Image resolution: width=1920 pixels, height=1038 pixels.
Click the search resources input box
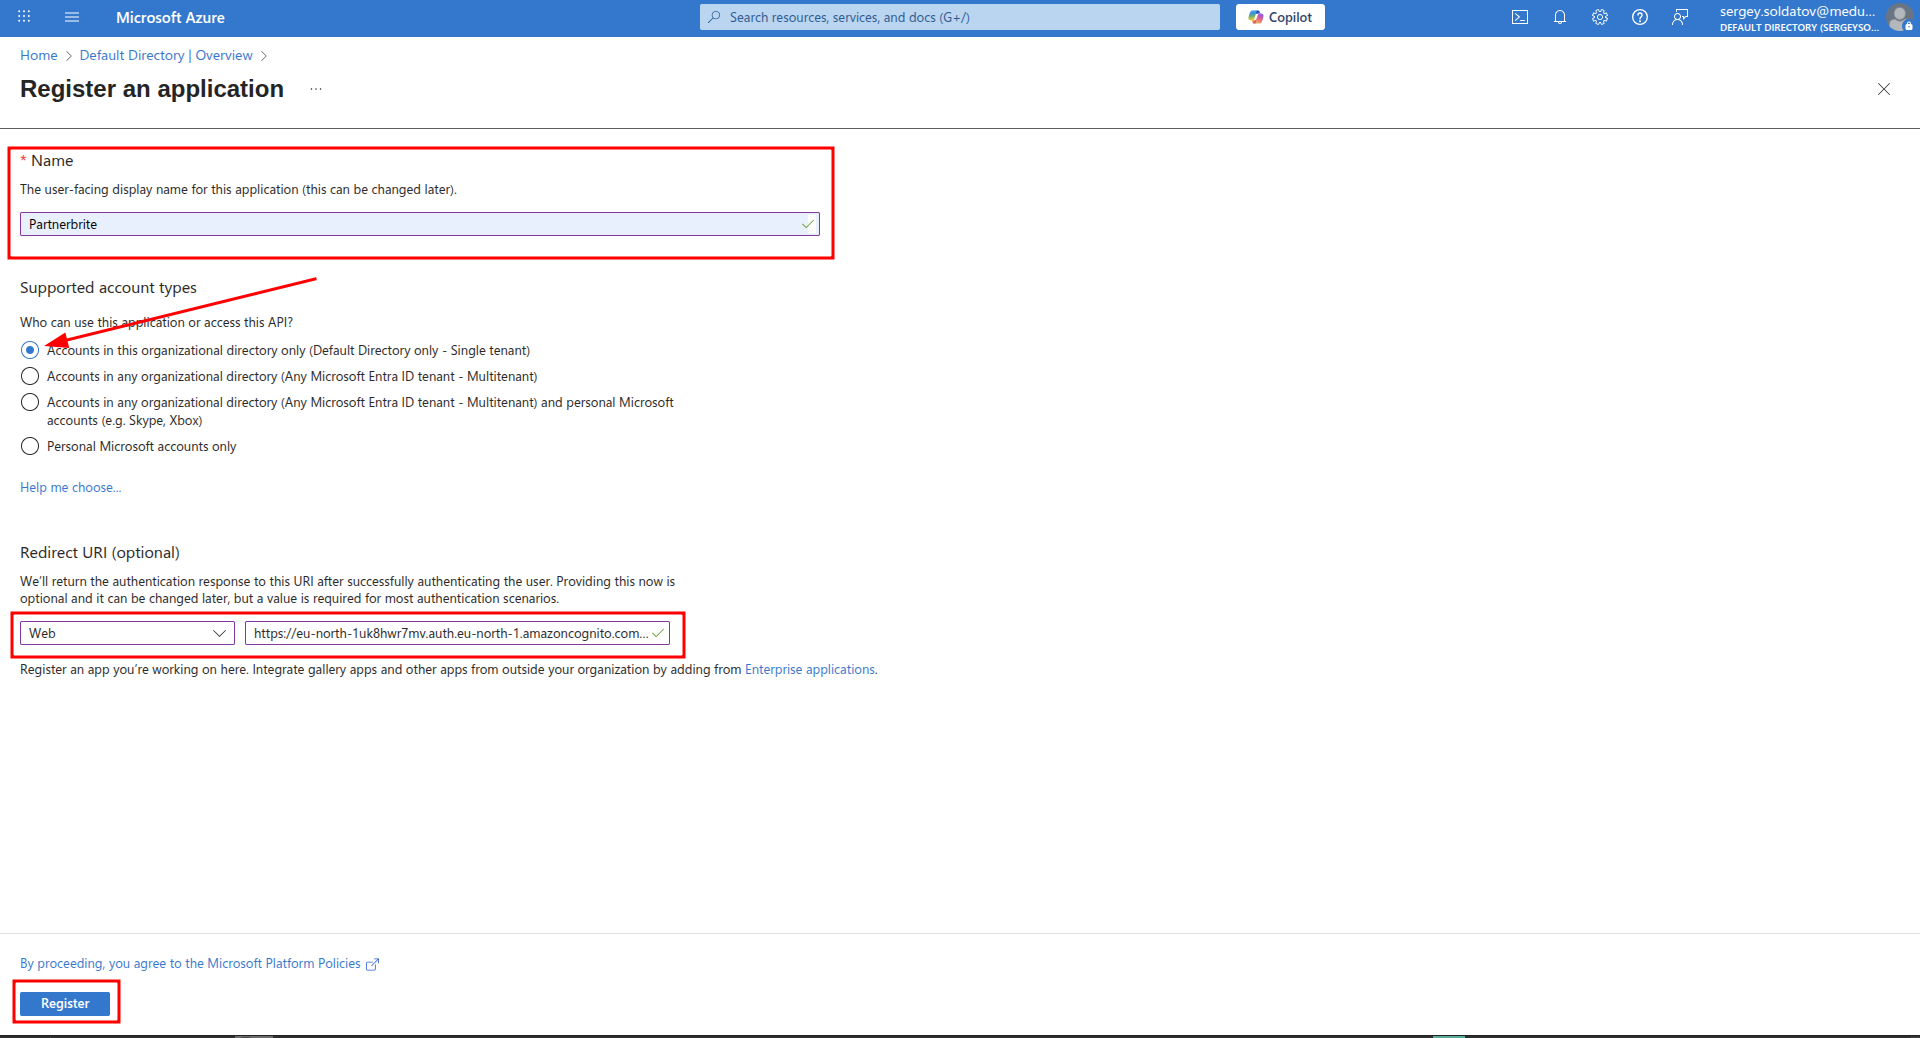960,17
